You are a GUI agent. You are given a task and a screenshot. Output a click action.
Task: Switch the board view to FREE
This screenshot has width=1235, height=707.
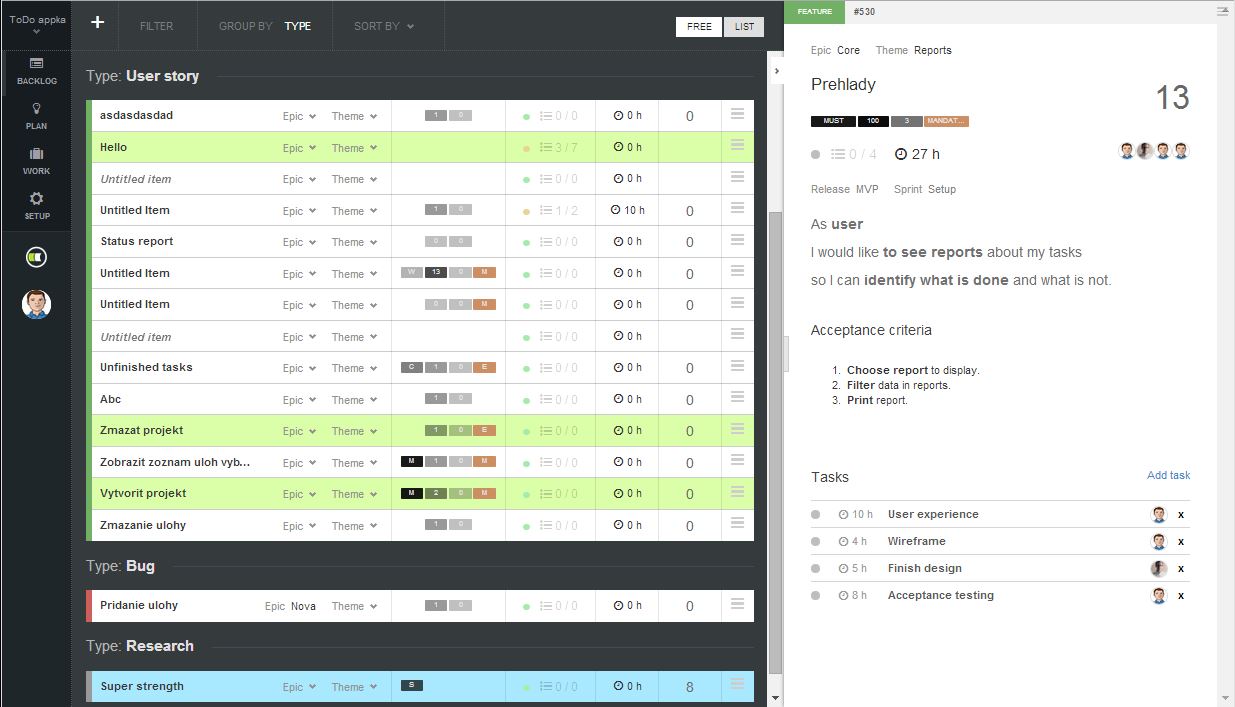(698, 27)
